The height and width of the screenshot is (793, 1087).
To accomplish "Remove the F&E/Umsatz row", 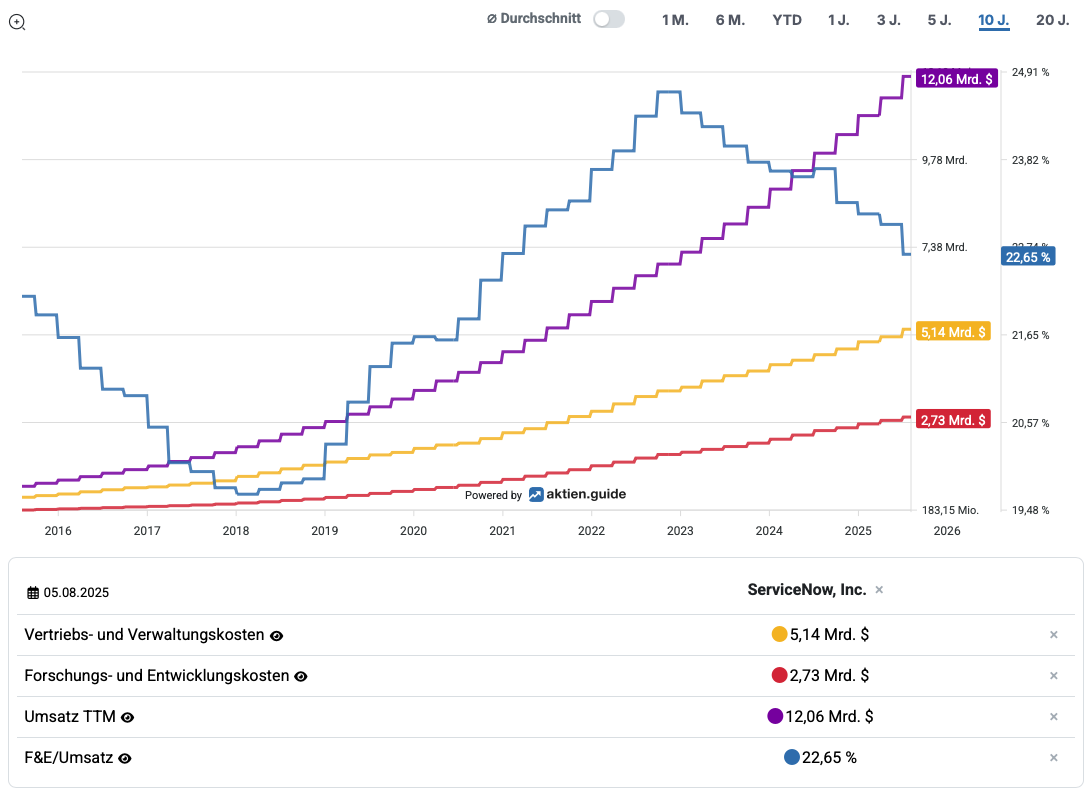I will click(x=1054, y=758).
